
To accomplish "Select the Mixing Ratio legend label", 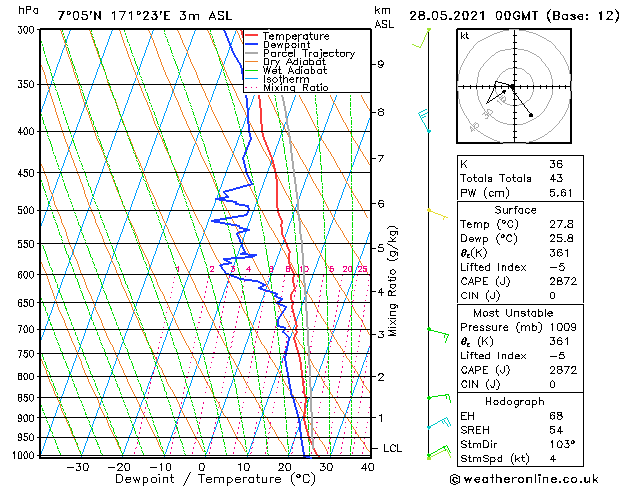I will (296, 87).
